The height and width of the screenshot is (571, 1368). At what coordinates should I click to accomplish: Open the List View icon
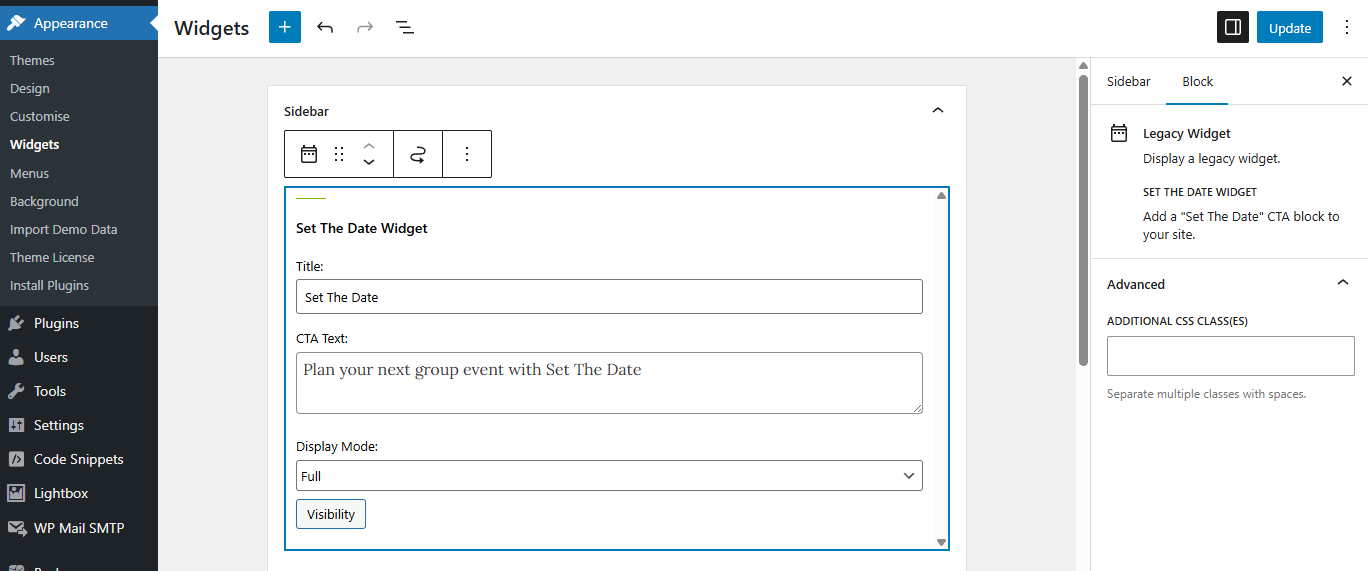[x=405, y=27]
